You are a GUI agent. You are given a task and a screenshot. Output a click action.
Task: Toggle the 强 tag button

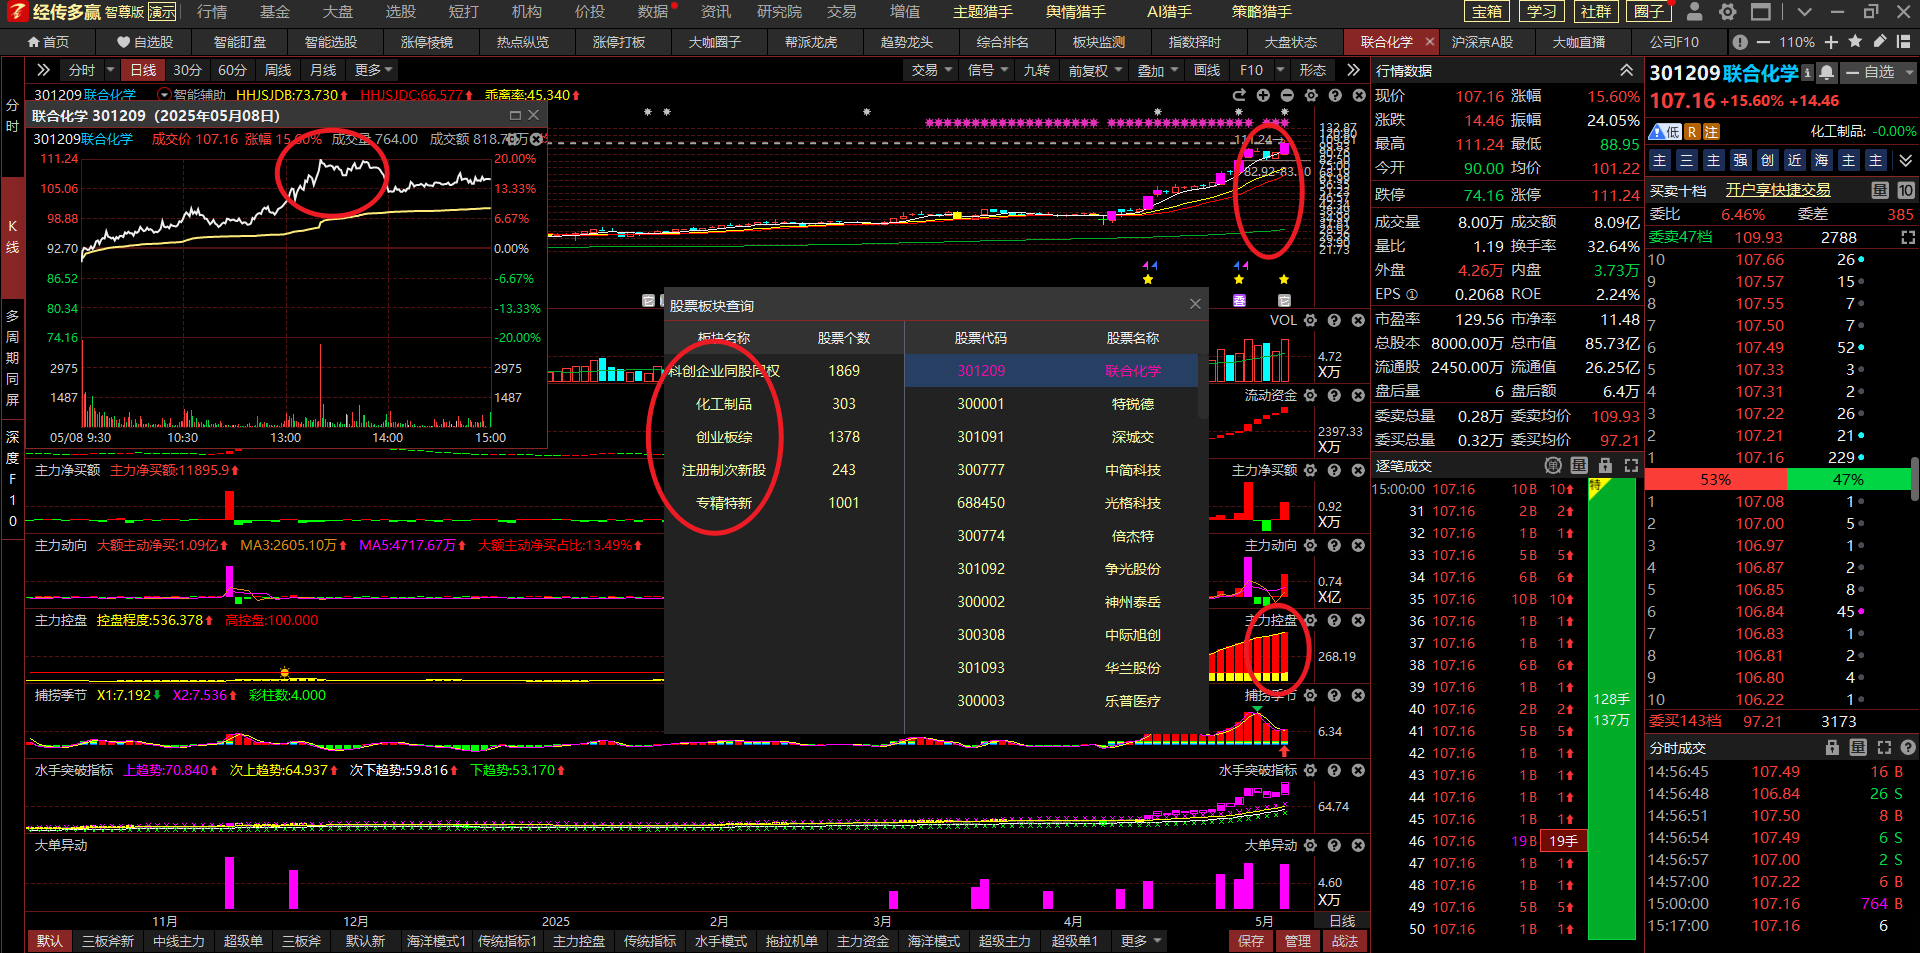[1741, 160]
